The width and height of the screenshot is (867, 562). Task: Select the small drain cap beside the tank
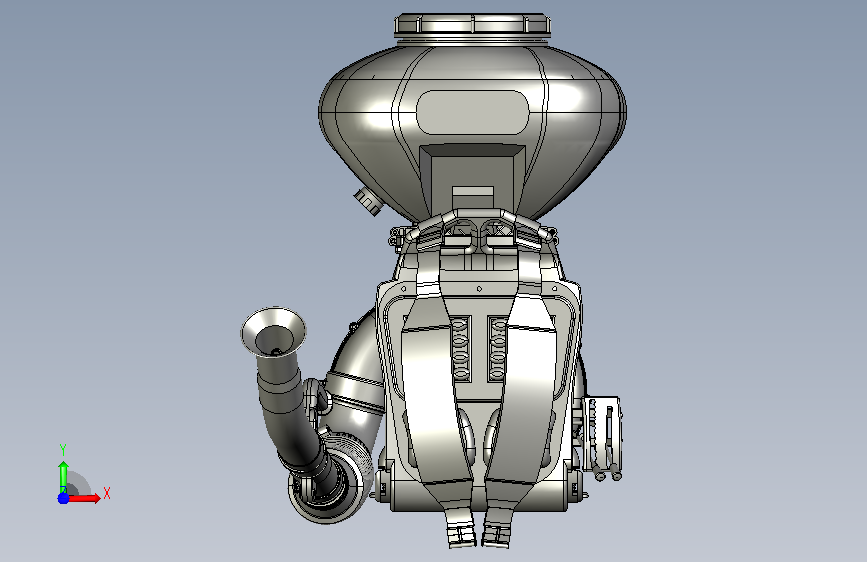tap(368, 201)
